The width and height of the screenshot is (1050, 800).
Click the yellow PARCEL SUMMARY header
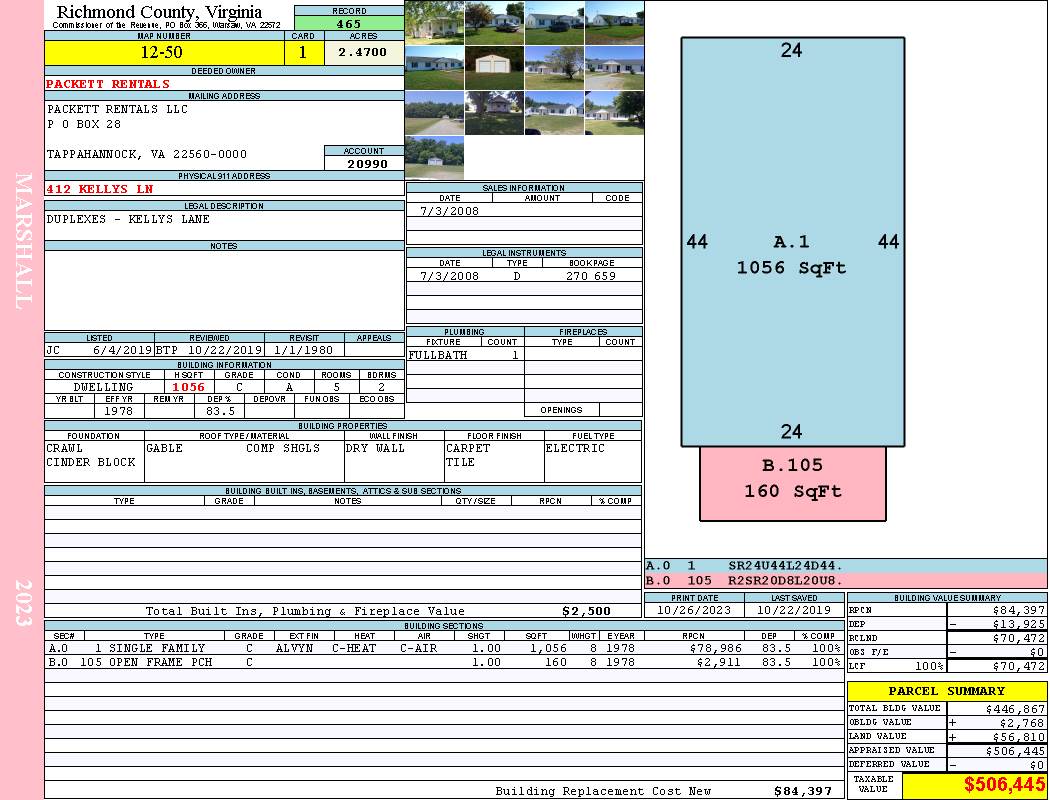[x=946, y=691]
